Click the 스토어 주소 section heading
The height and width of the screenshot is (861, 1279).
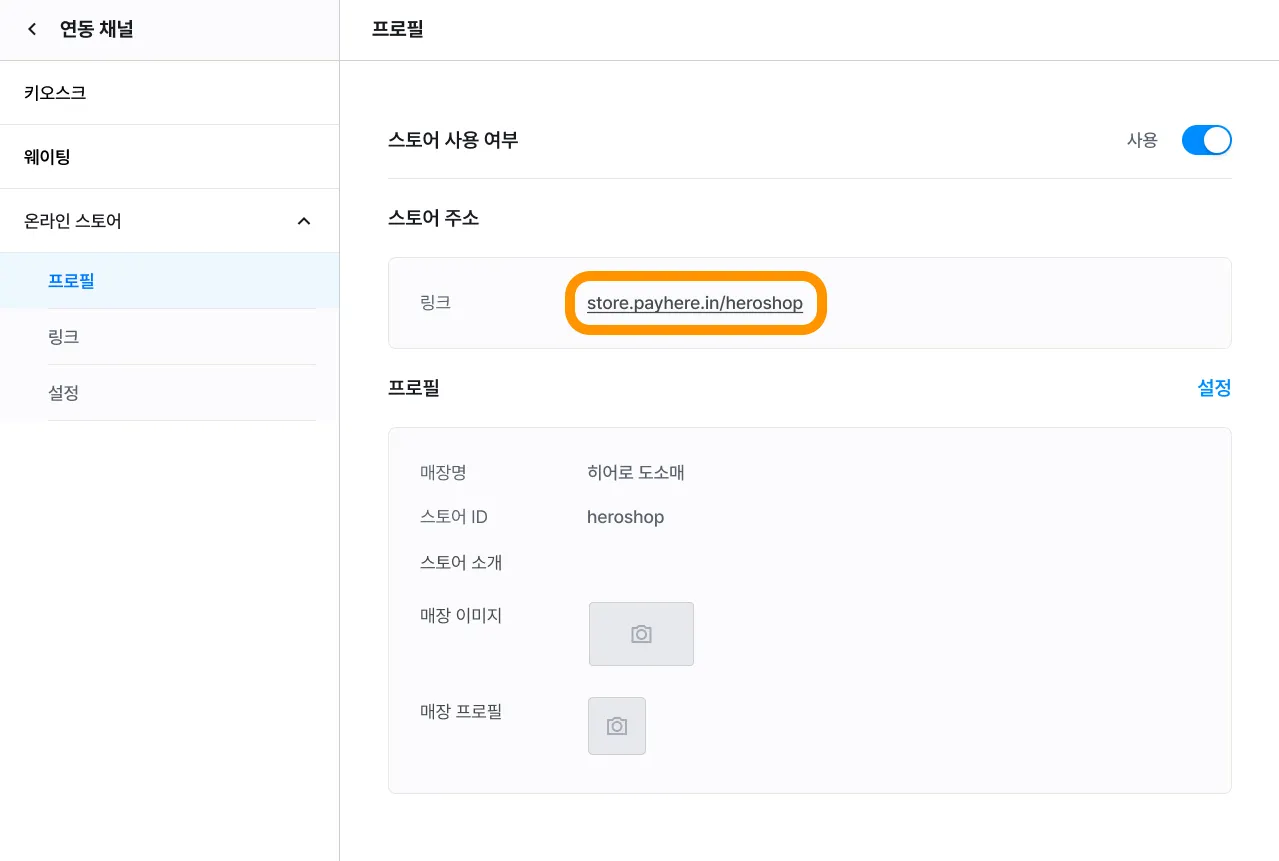pos(433,218)
